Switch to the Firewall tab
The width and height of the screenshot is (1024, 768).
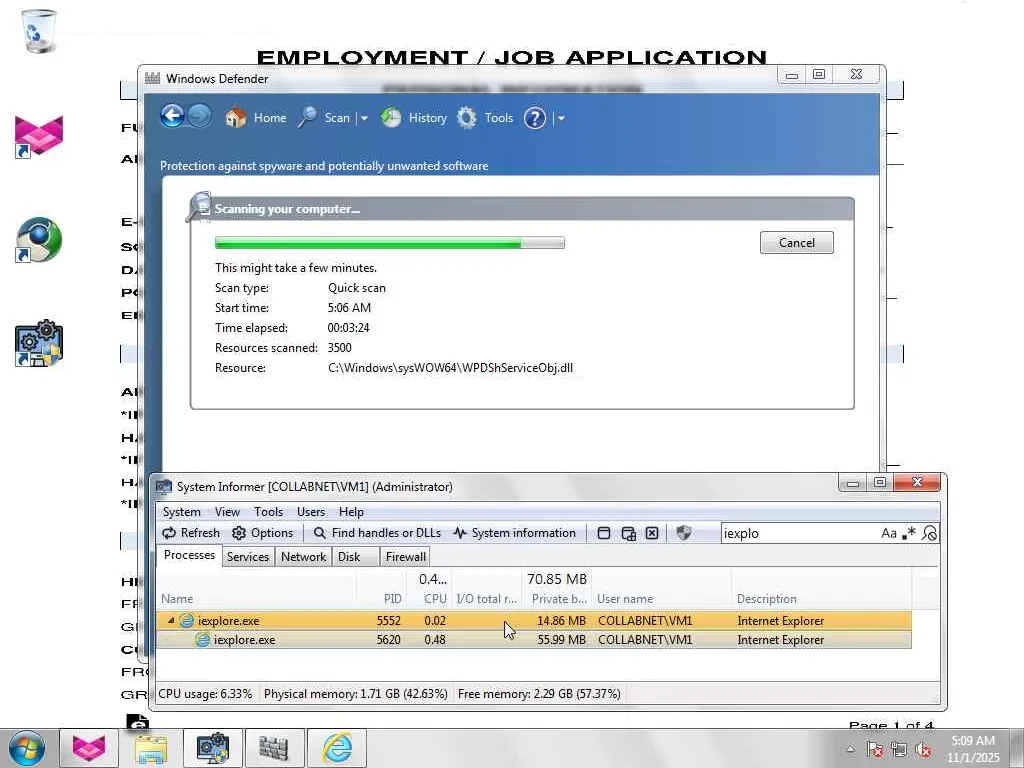[406, 557]
